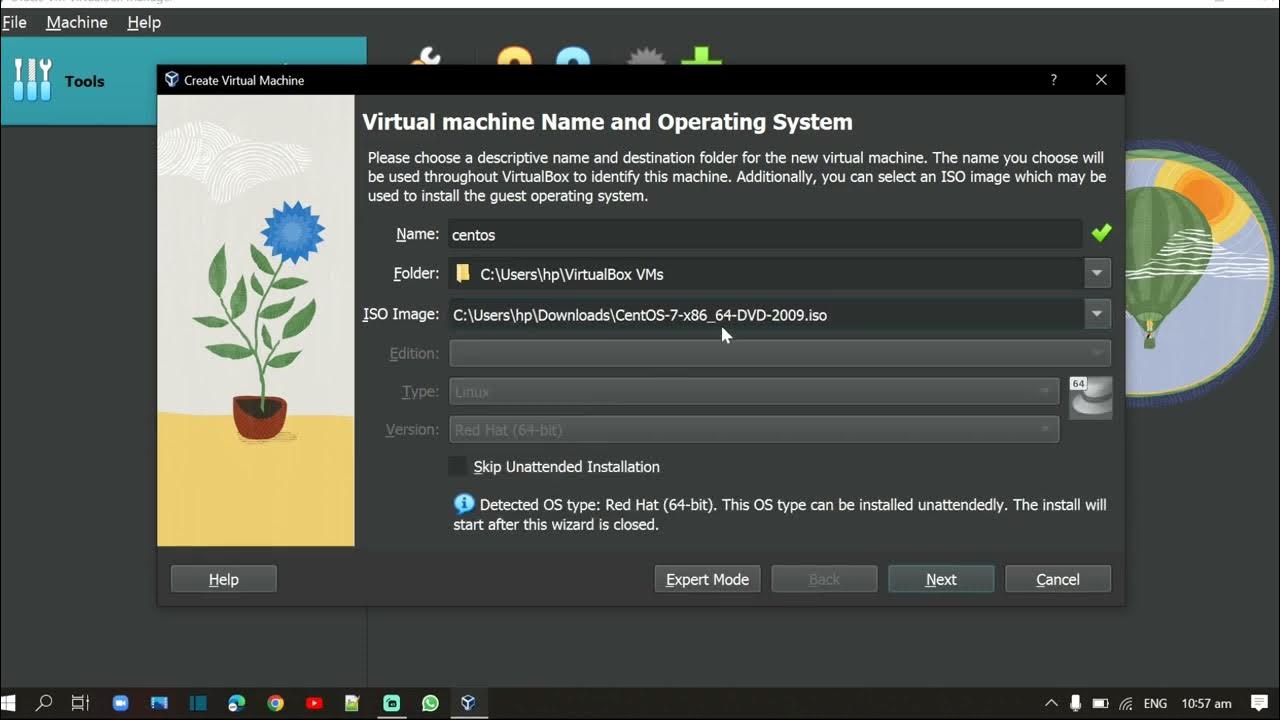
Task: Click the green checkmark beside the Name field
Action: pos(1101,233)
